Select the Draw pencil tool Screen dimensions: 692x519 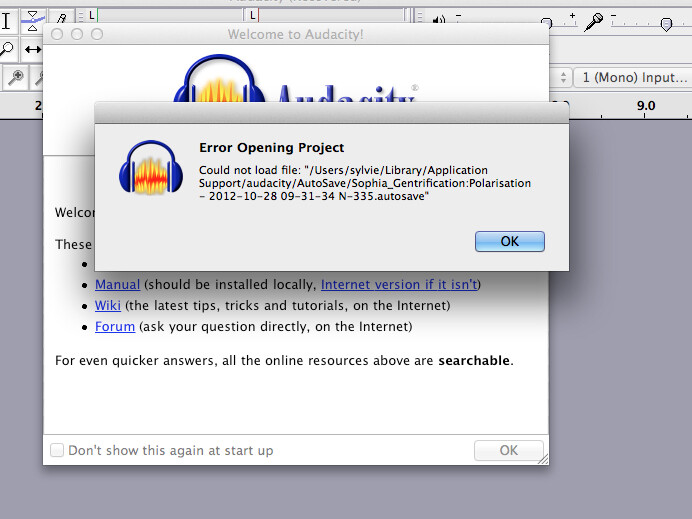coord(61,19)
